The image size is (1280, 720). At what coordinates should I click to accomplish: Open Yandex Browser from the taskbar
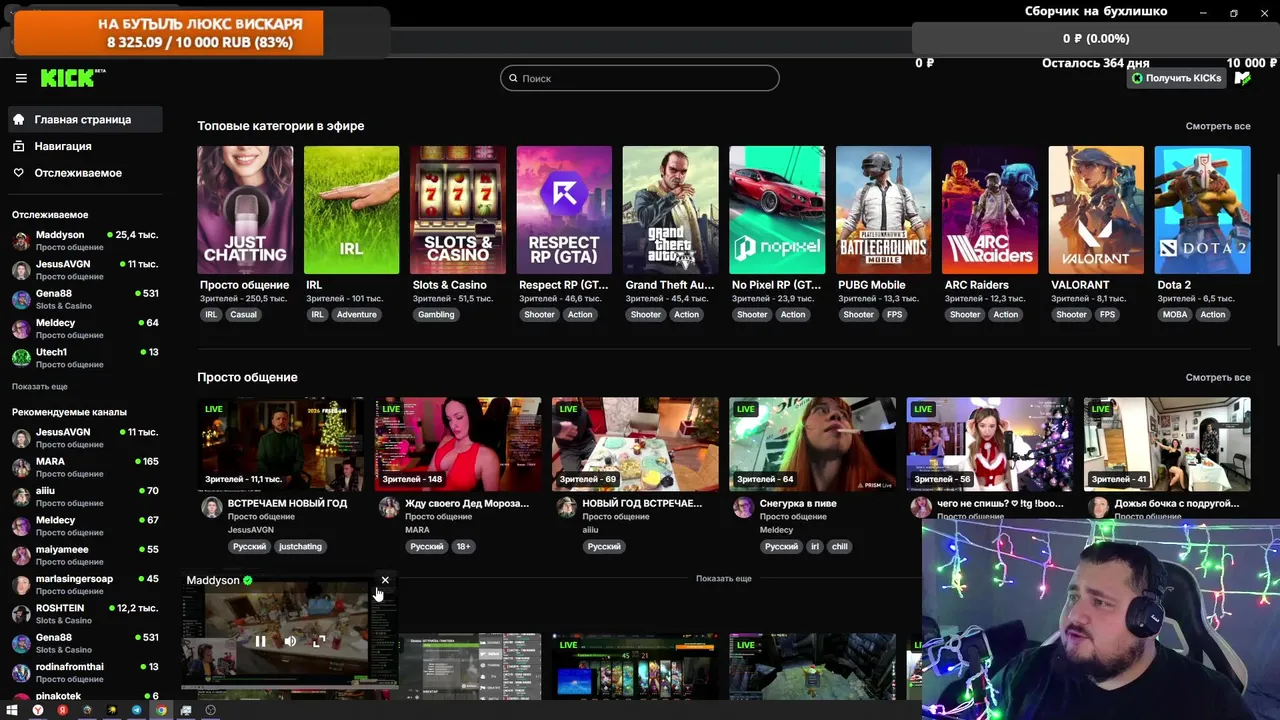pos(38,710)
